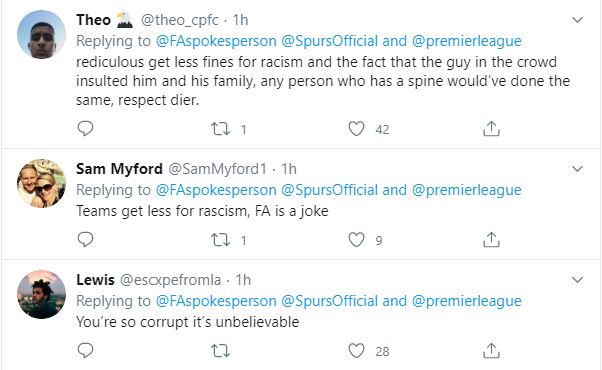Share Theo's tweet

click(491, 129)
